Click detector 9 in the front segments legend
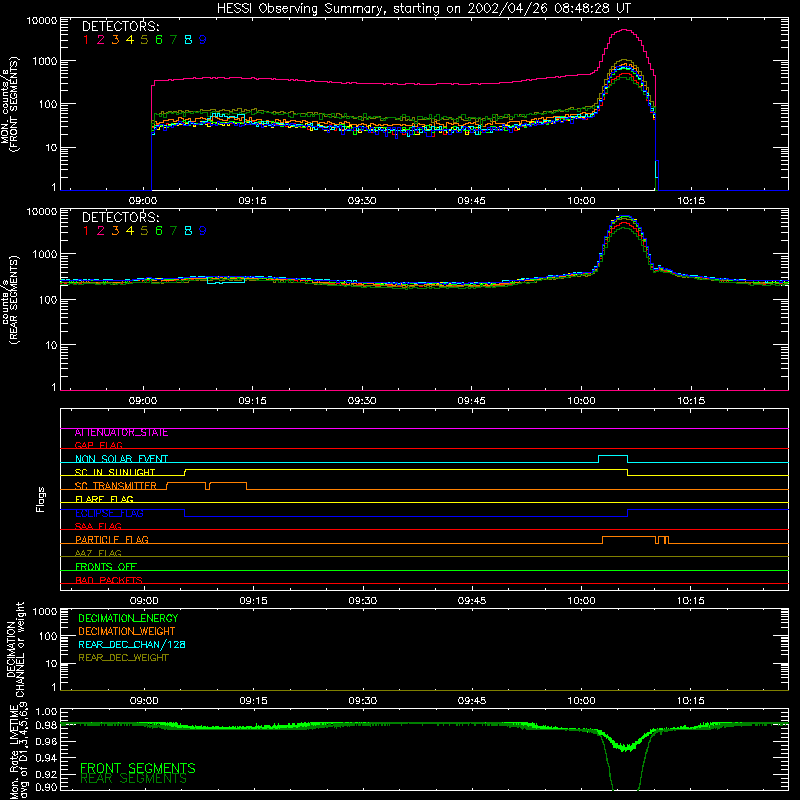Image resolution: width=800 pixels, height=800 pixels. click(x=203, y=40)
